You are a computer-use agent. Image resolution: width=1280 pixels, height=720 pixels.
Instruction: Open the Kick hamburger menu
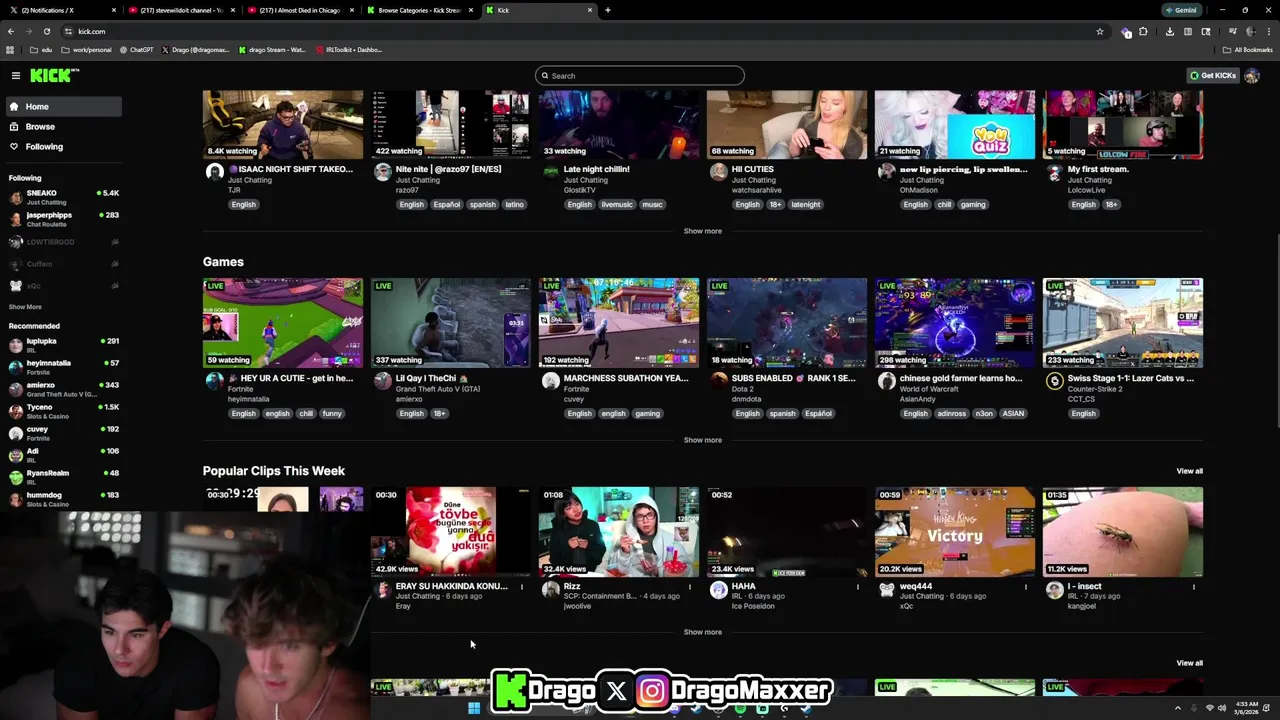[x=16, y=75]
